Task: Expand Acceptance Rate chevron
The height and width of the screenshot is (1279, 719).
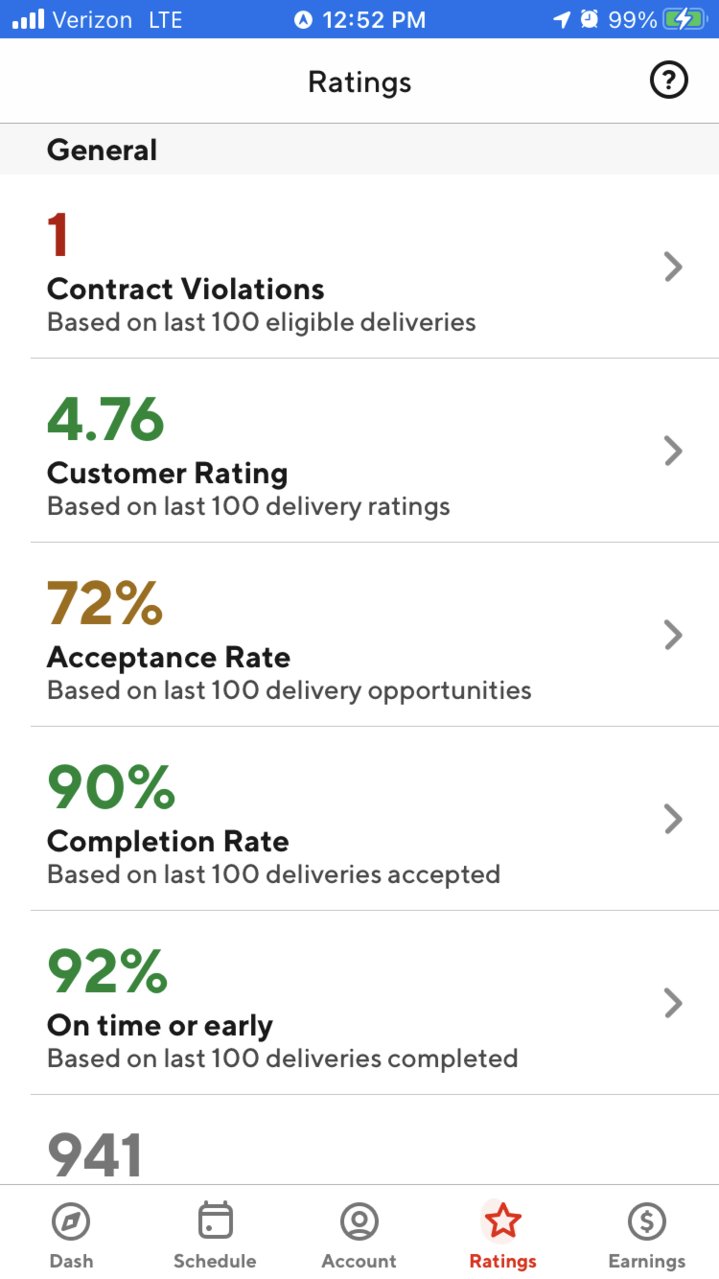Action: (673, 635)
